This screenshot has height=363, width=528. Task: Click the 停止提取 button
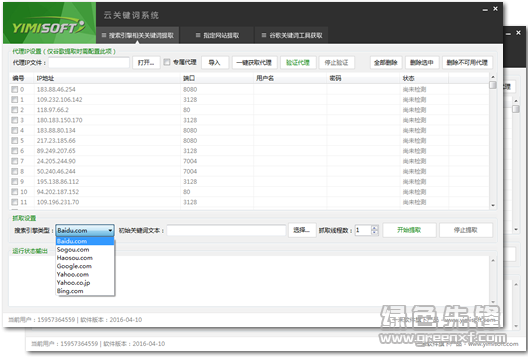pyautogui.click(x=466, y=230)
